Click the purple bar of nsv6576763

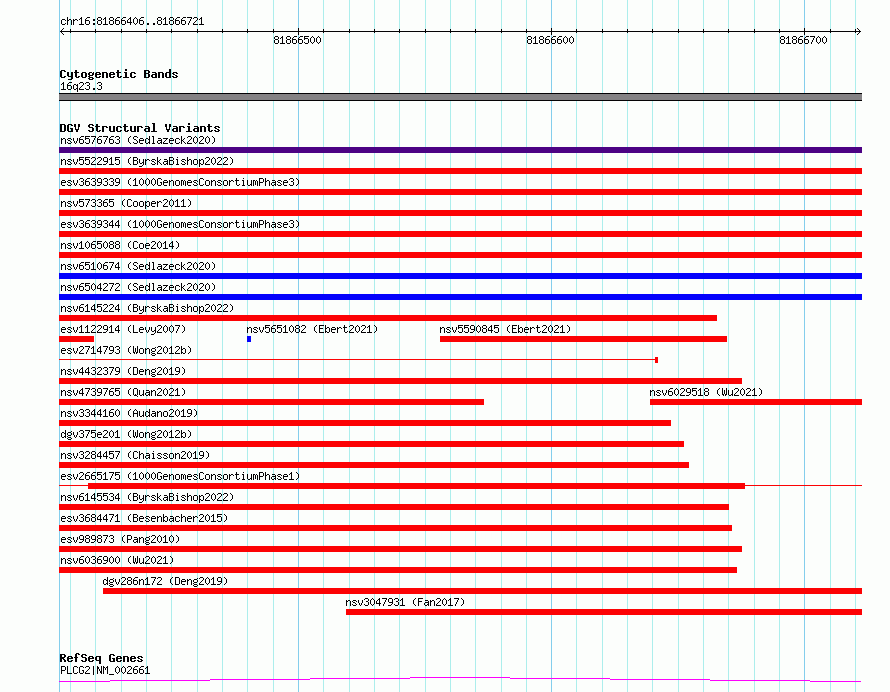point(460,150)
